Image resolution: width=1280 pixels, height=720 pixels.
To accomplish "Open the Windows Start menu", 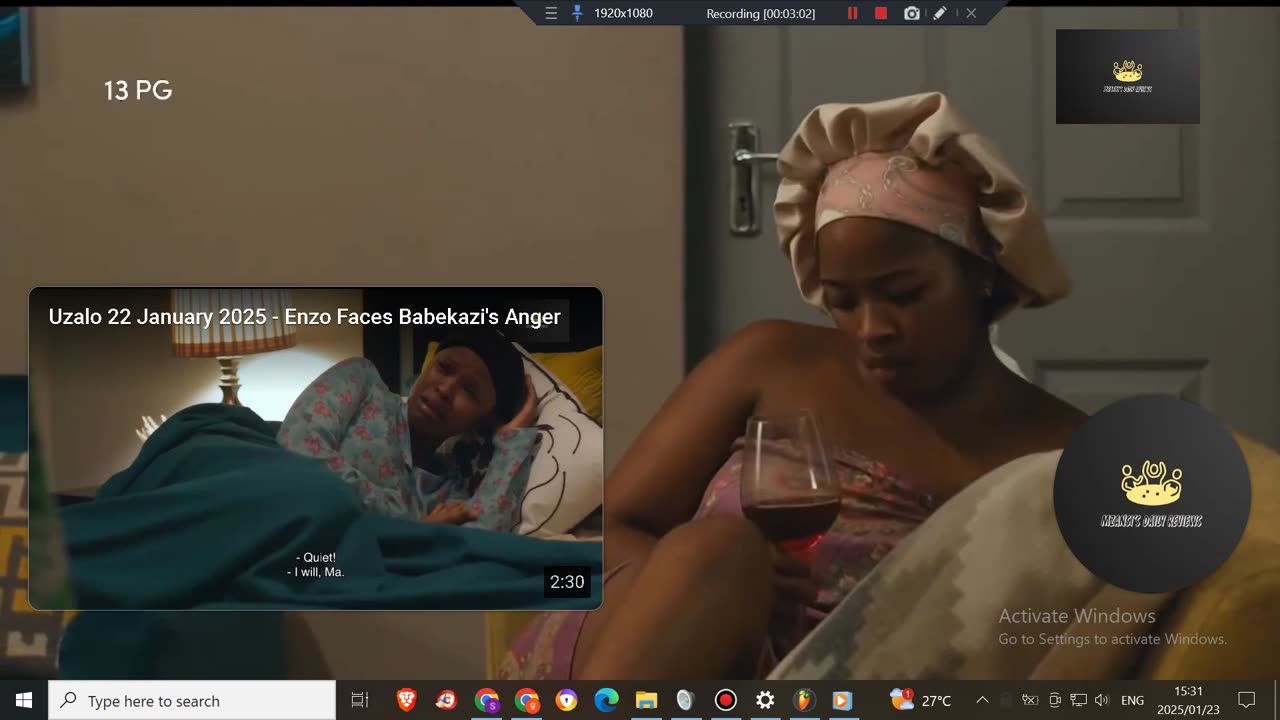I will [24, 700].
